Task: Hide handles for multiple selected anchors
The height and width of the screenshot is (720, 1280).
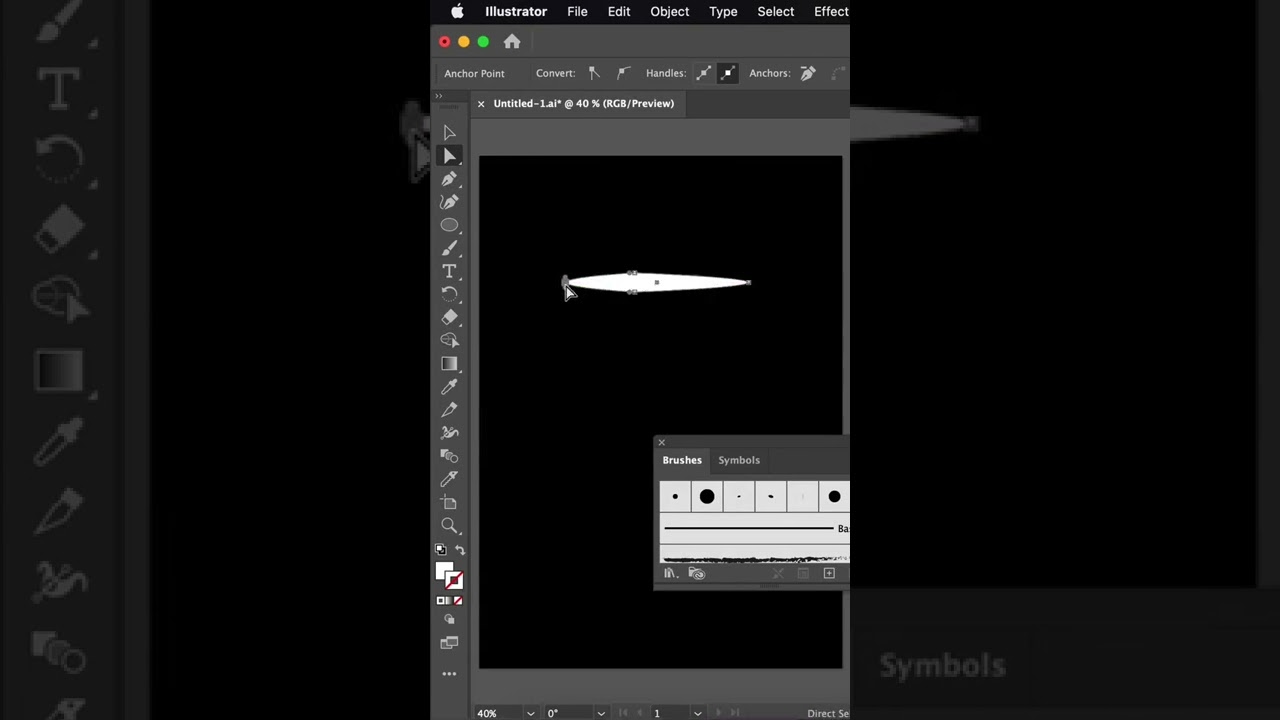Action: [x=728, y=73]
